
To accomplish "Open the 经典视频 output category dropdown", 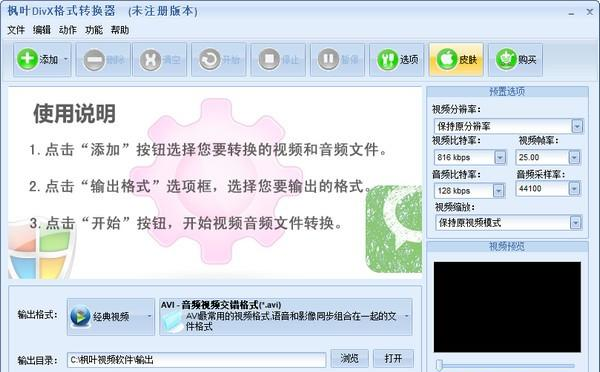I will (x=150, y=316).
